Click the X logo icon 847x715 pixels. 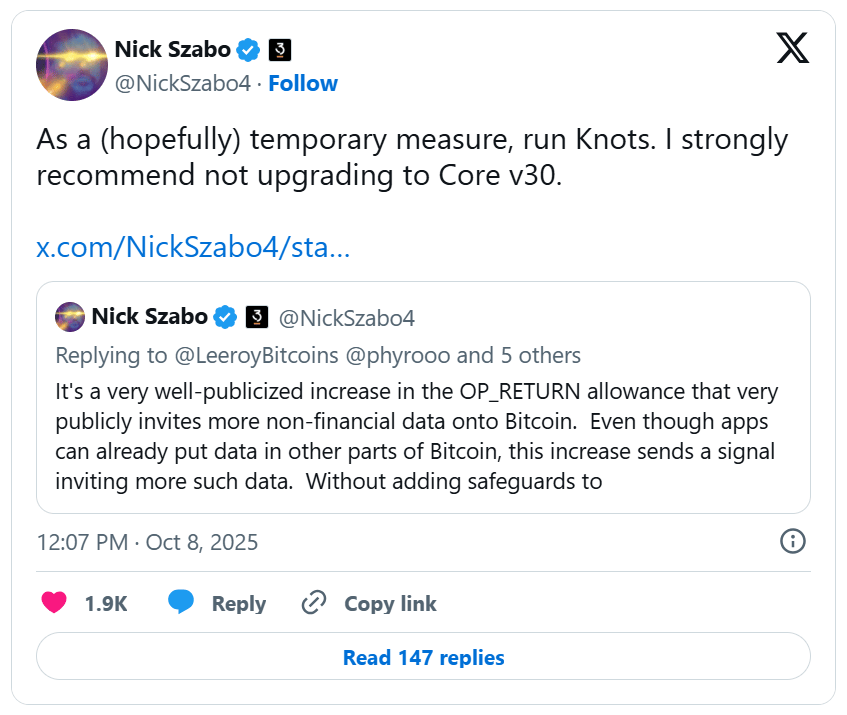[x=792, y=47]
